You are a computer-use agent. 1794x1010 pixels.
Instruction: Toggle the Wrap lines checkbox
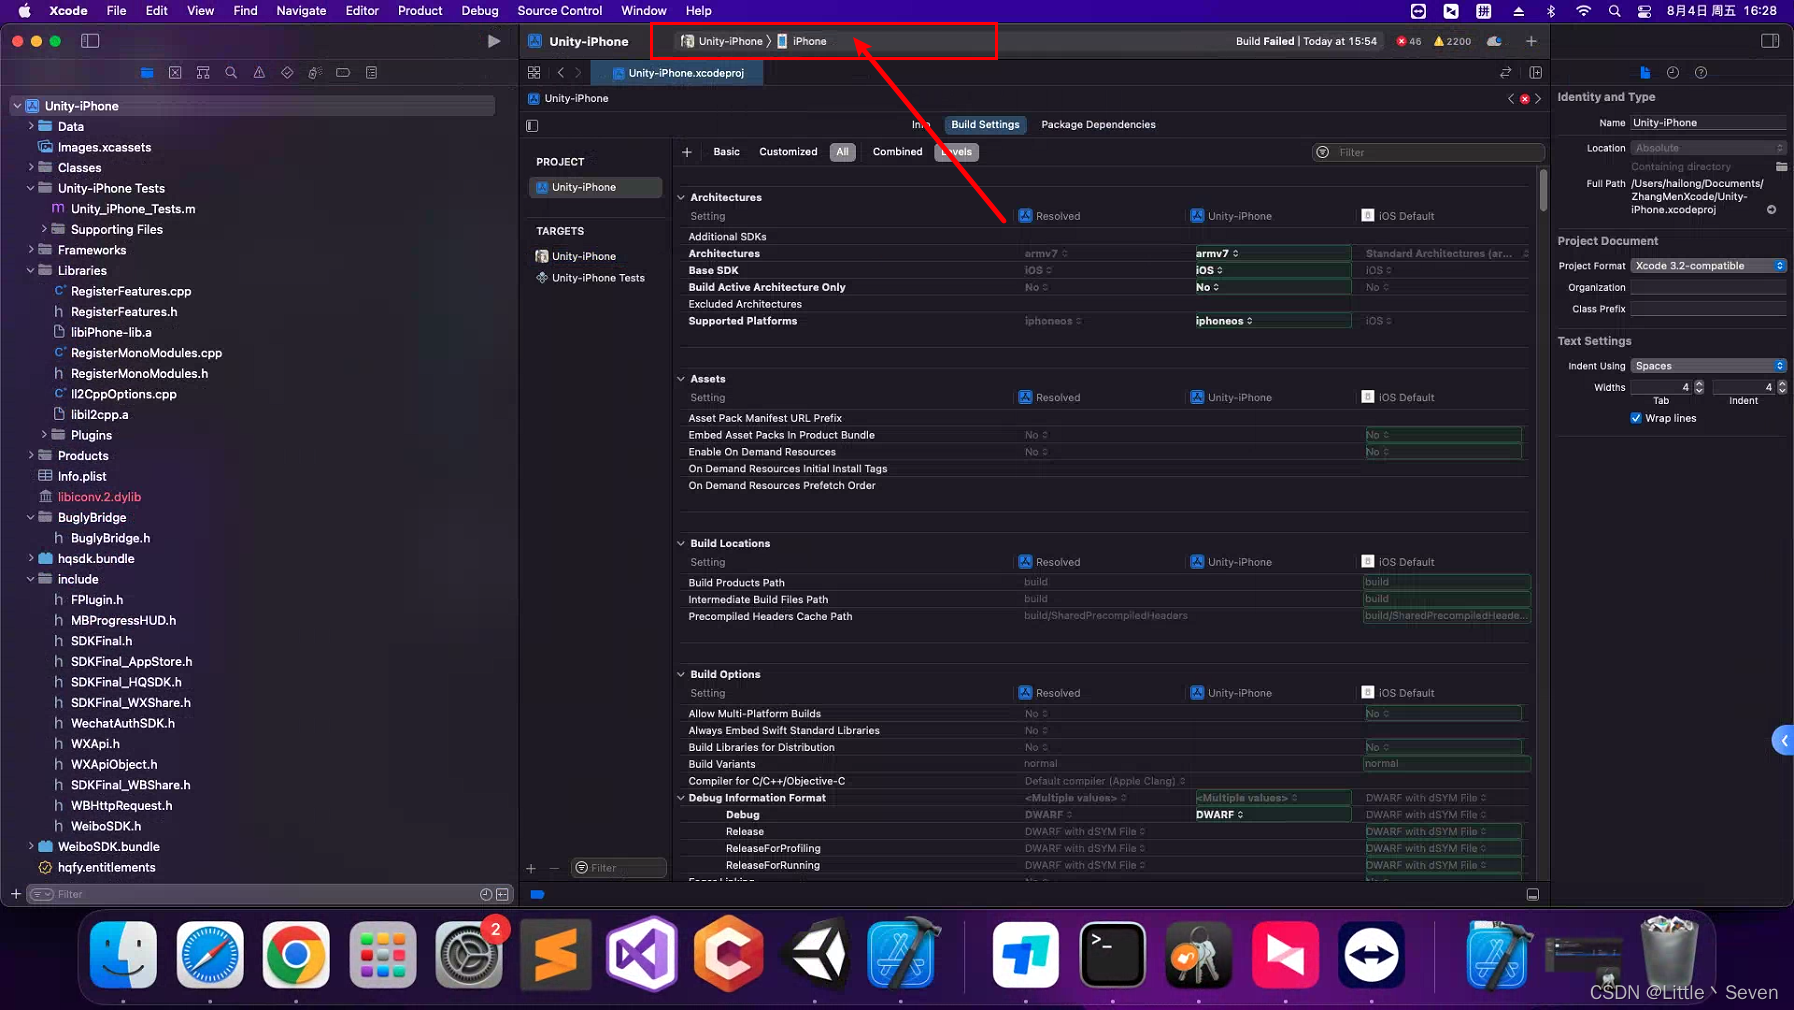coord(1636,418)
